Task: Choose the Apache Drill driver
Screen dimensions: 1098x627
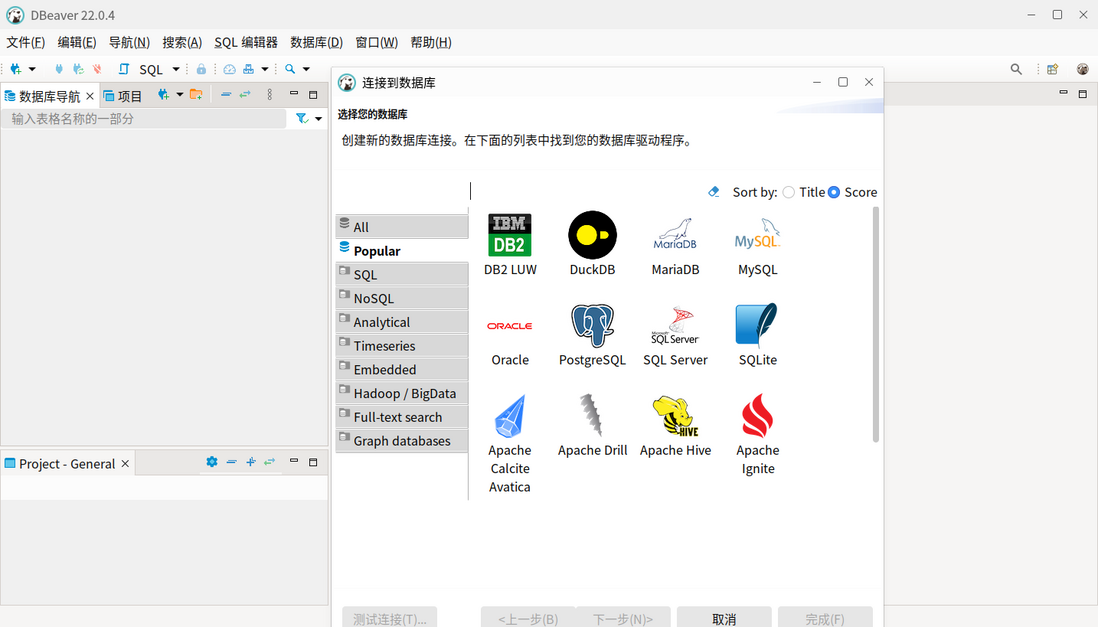Action: point(592,425)
